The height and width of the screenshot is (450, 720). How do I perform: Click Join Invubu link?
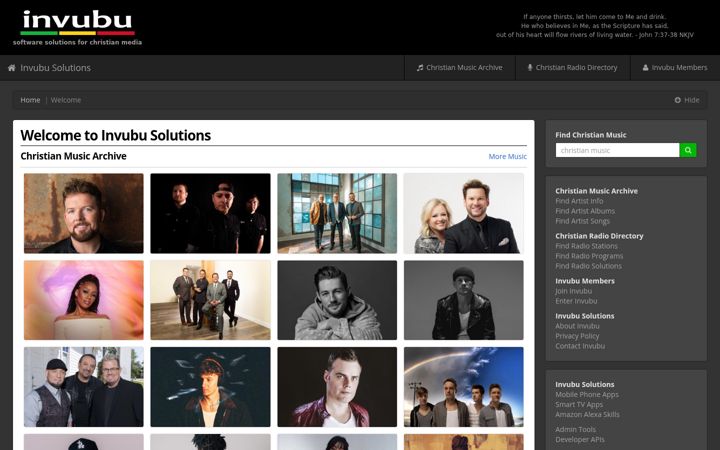[x=574, y=291]
